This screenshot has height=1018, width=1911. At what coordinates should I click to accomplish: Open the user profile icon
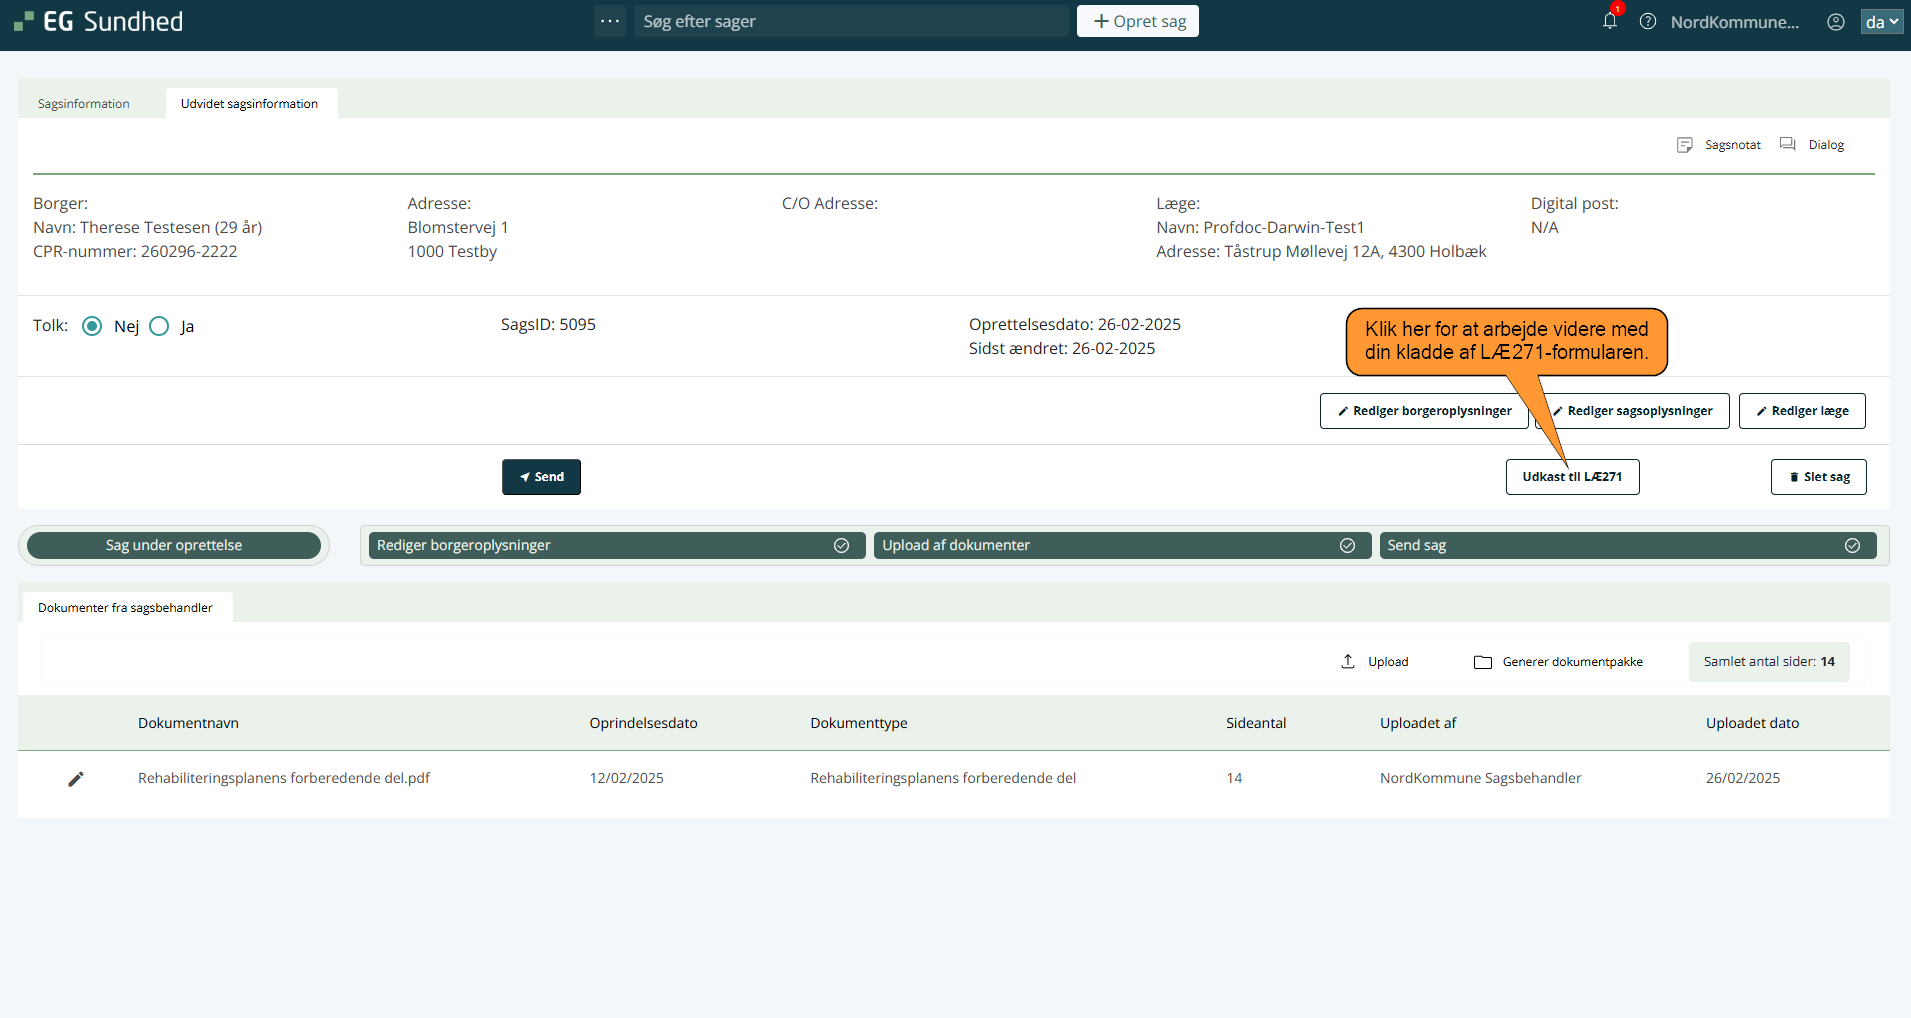(x=1835, y=21)
